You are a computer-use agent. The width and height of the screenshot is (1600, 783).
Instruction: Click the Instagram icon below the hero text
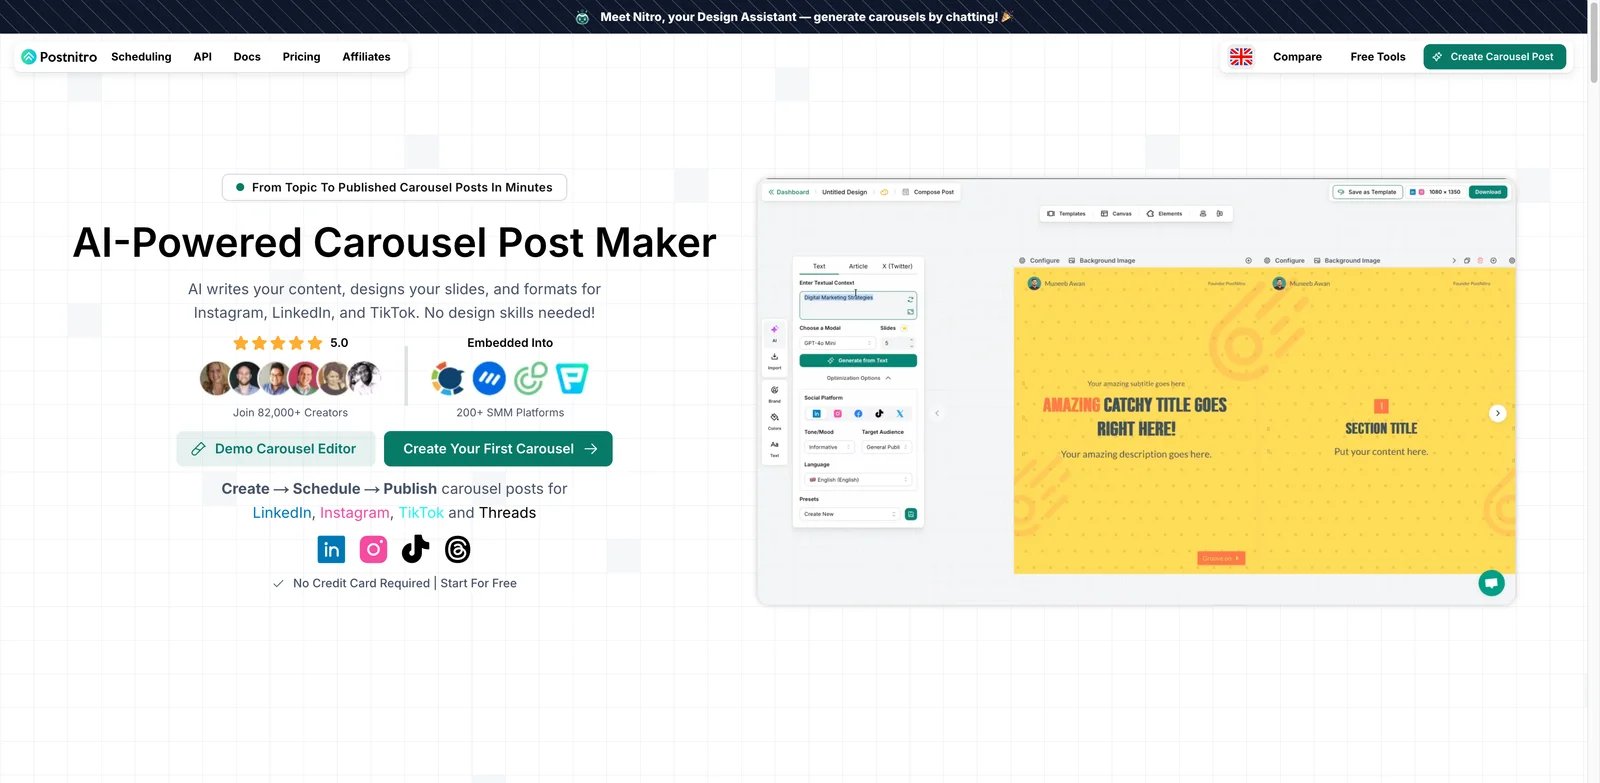tap(373, 549)
